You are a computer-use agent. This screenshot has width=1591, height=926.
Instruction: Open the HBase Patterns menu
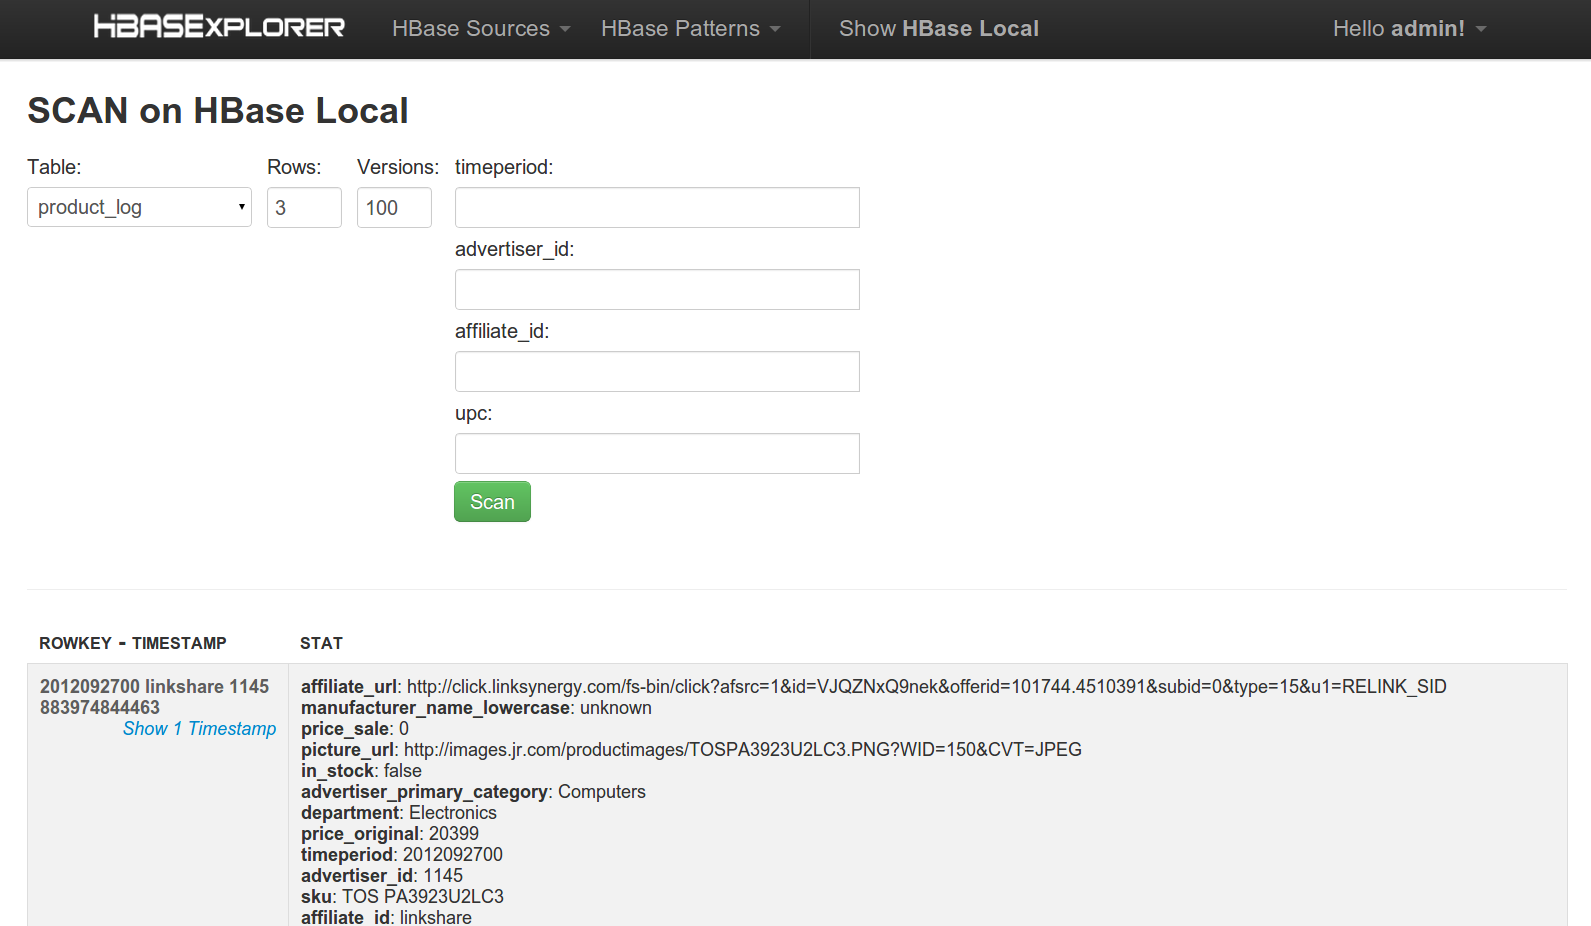[690, 29]
